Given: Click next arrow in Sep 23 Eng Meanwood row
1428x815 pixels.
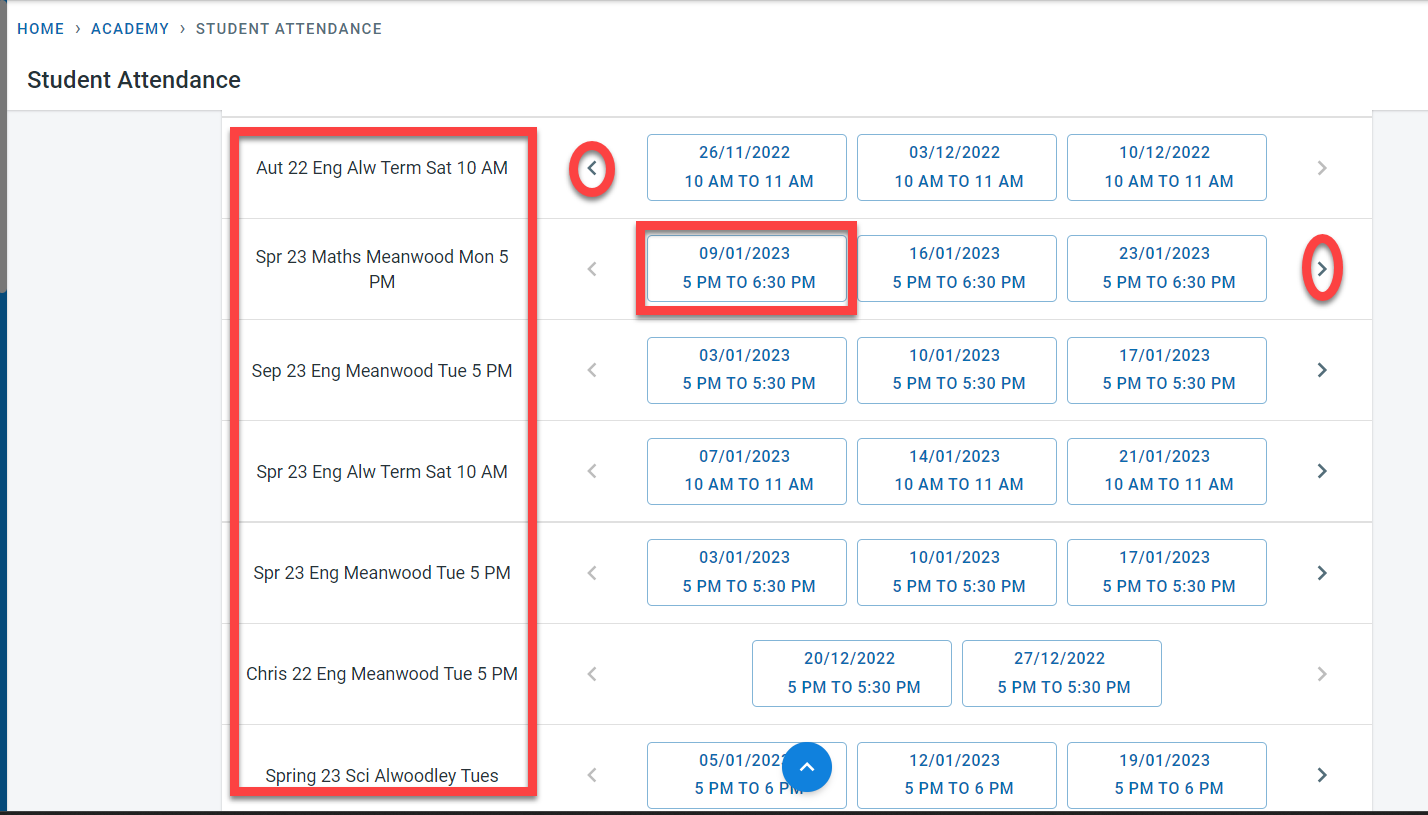Looking at the screenshot, I should click(1322, 370).
